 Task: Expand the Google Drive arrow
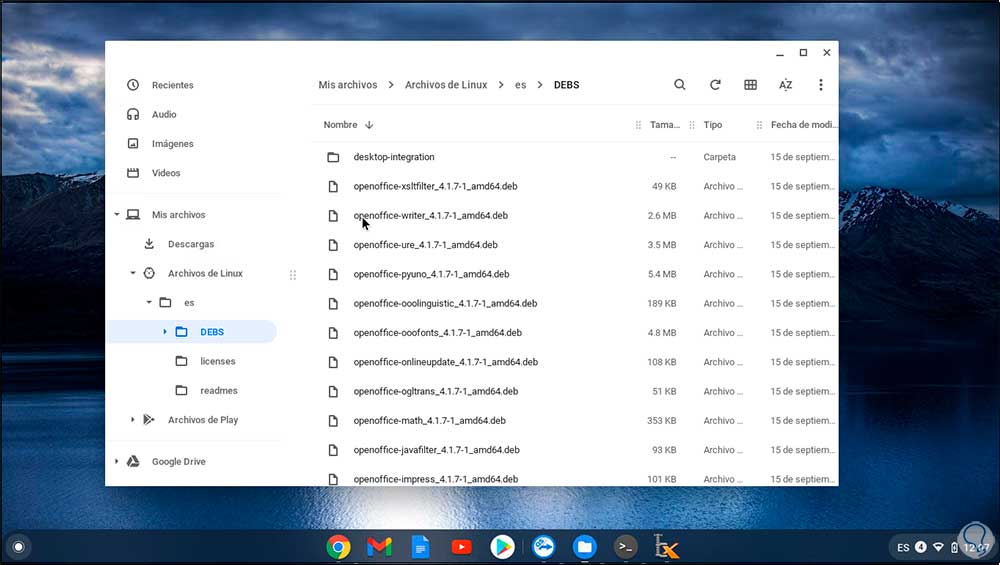click(117, 461)
